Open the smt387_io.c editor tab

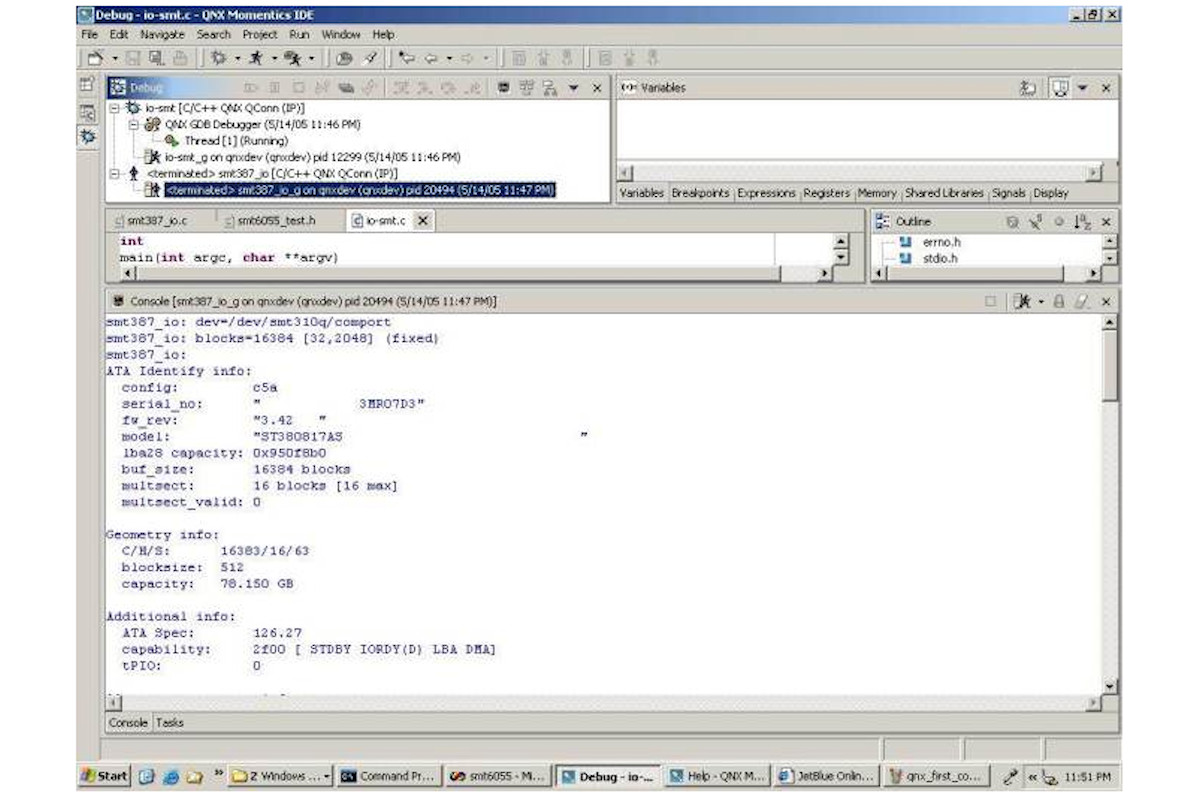click(158, 221)
